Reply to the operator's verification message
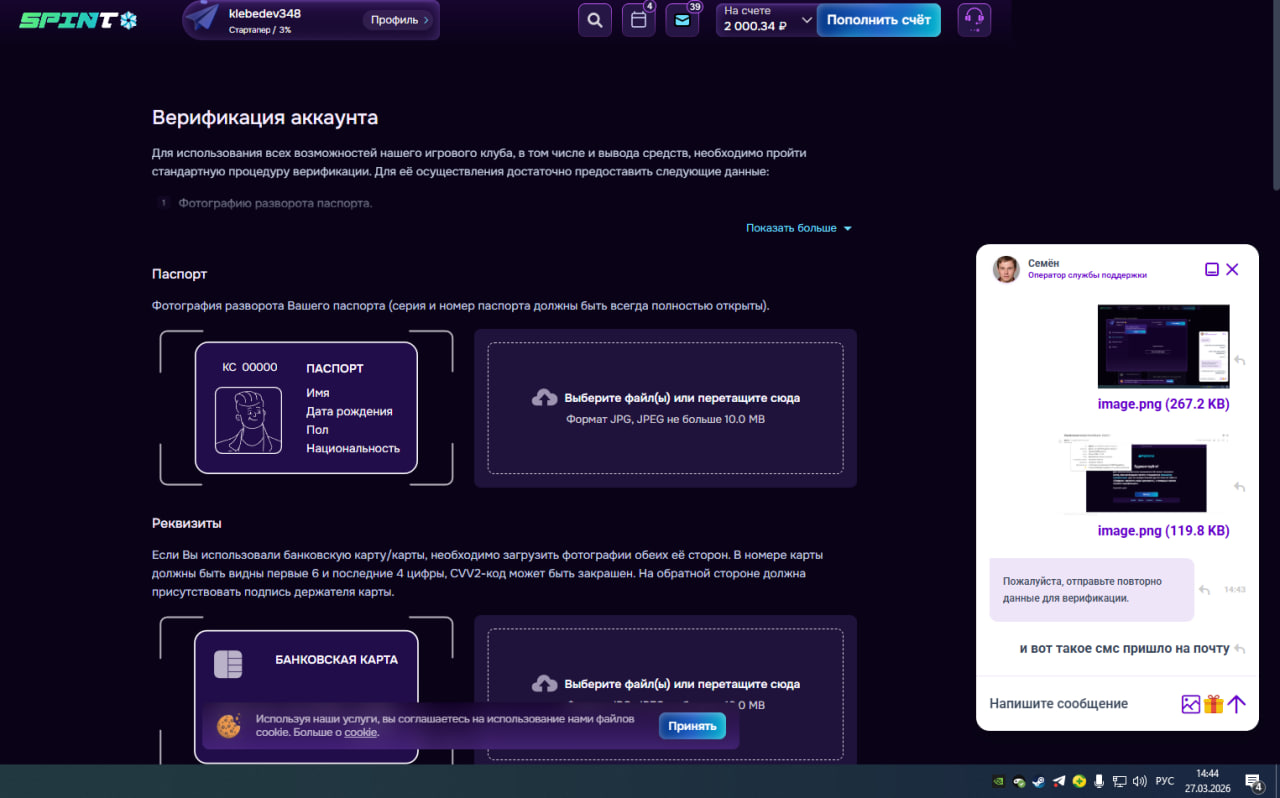Screen dimensions: 1280x798 [1204, 590]
